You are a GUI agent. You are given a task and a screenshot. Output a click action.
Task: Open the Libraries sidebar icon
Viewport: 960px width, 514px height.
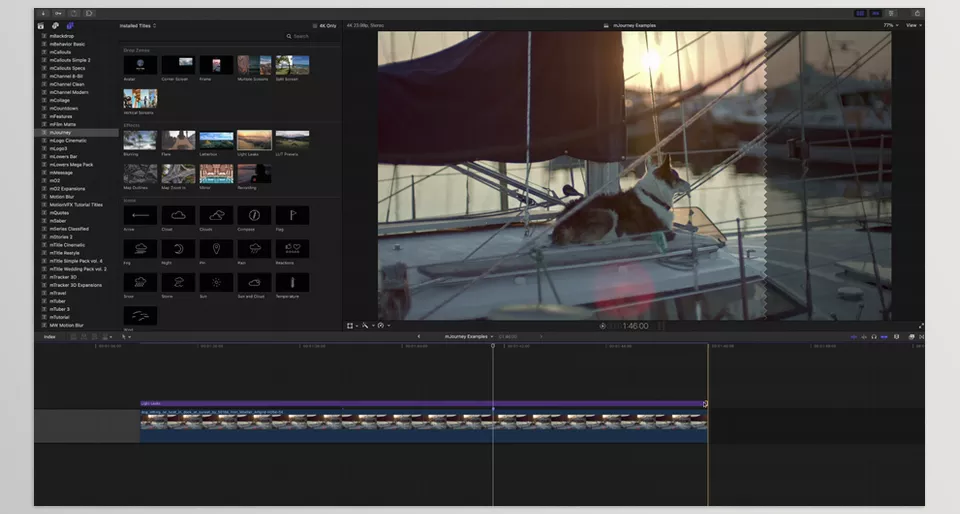click(x=41, y=26)
